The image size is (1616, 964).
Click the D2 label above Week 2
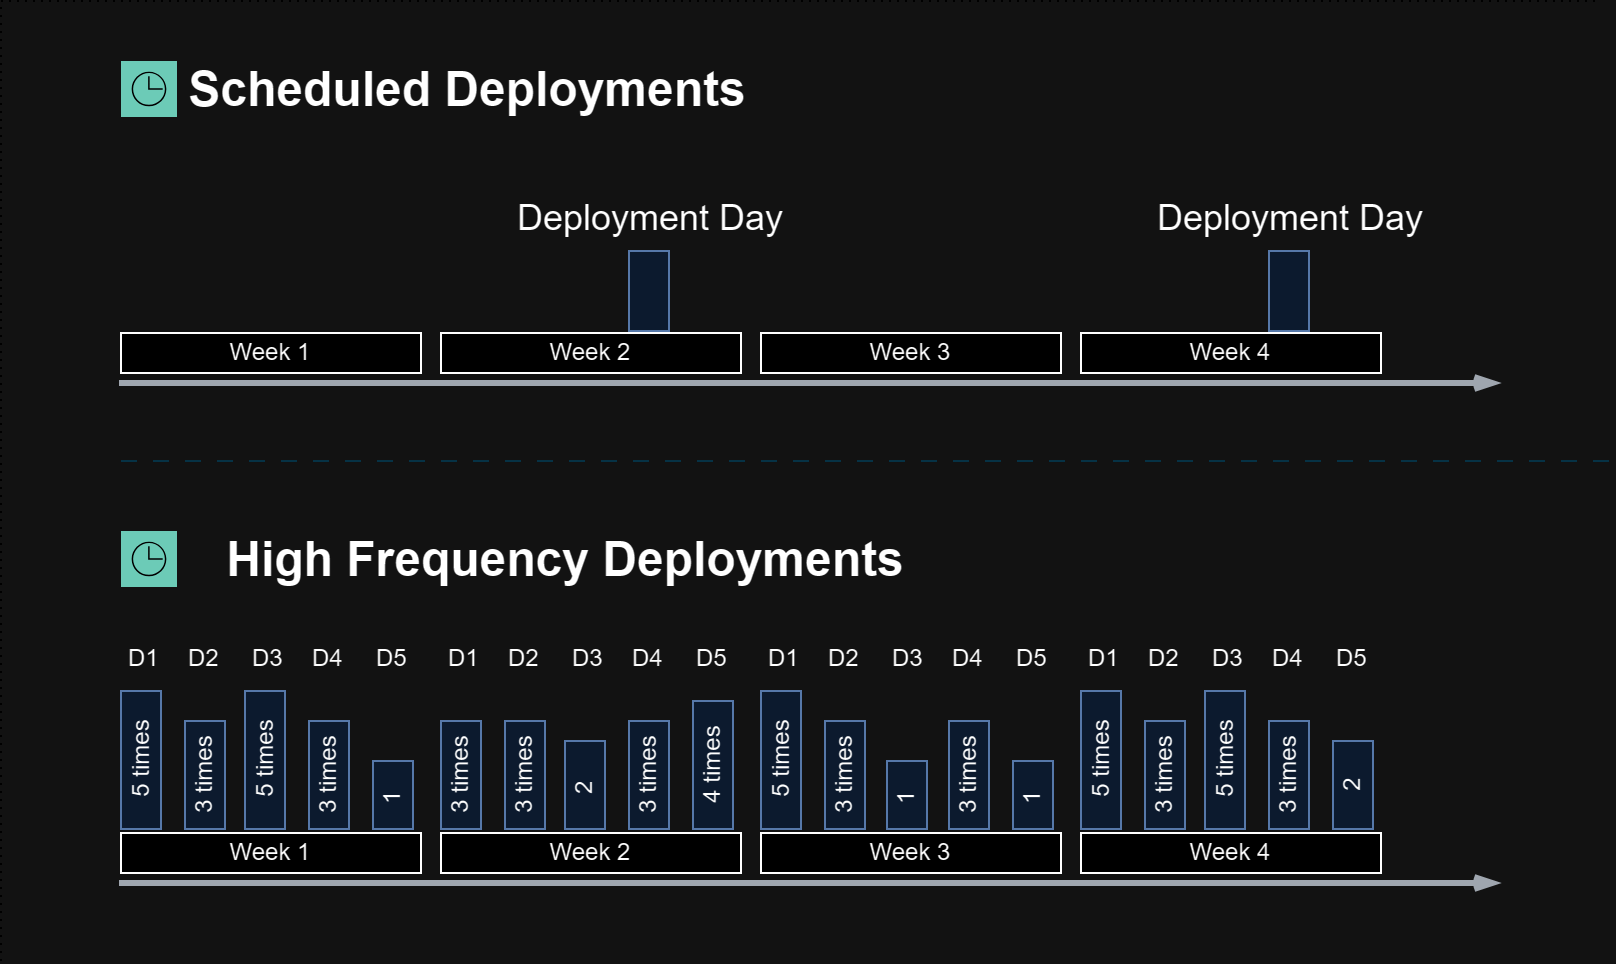(x=523, y=658)
